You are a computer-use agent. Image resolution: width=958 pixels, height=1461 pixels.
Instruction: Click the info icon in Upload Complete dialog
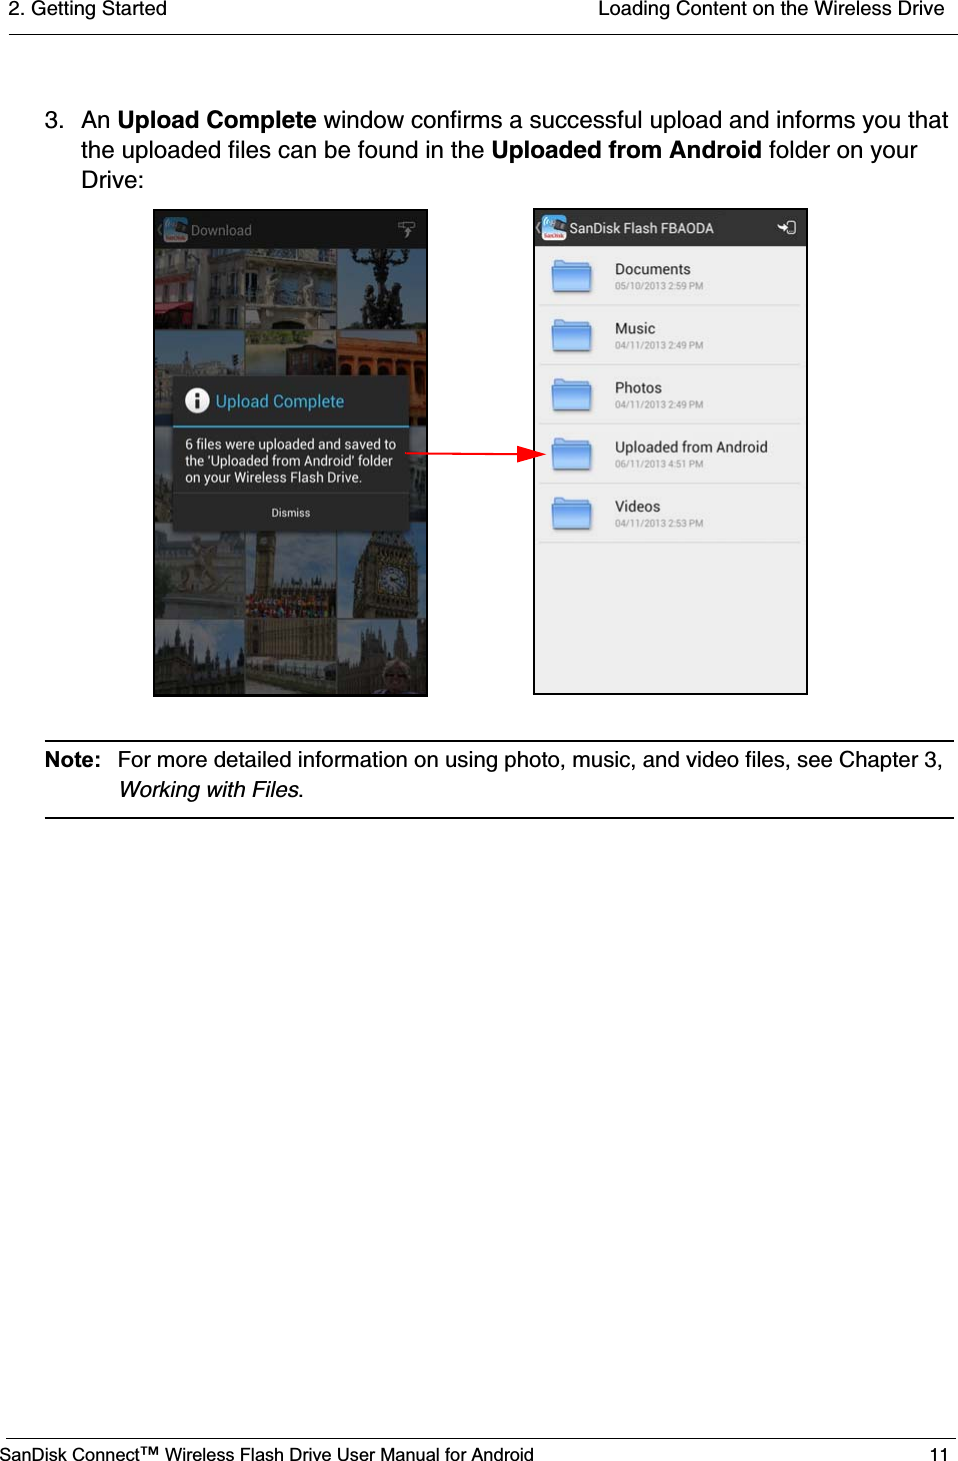[198, 400]
